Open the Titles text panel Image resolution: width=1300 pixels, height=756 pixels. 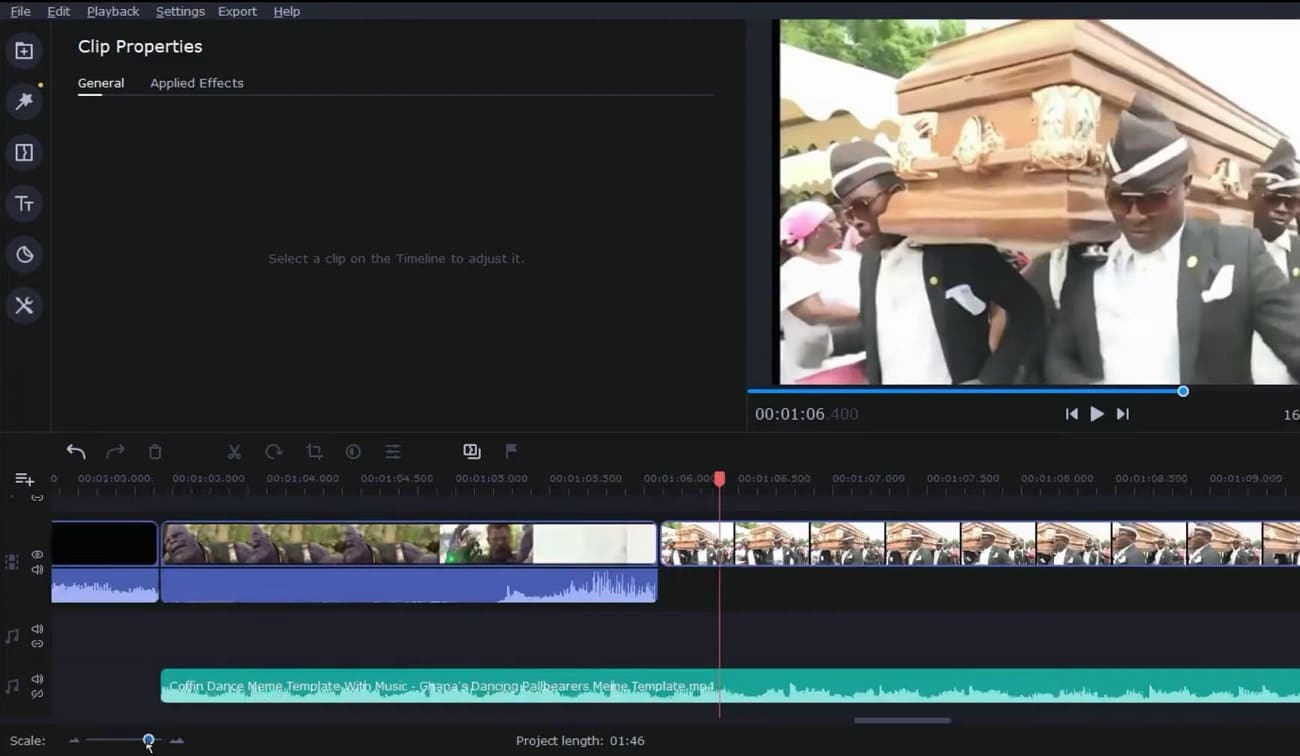(x=24, y=204)
